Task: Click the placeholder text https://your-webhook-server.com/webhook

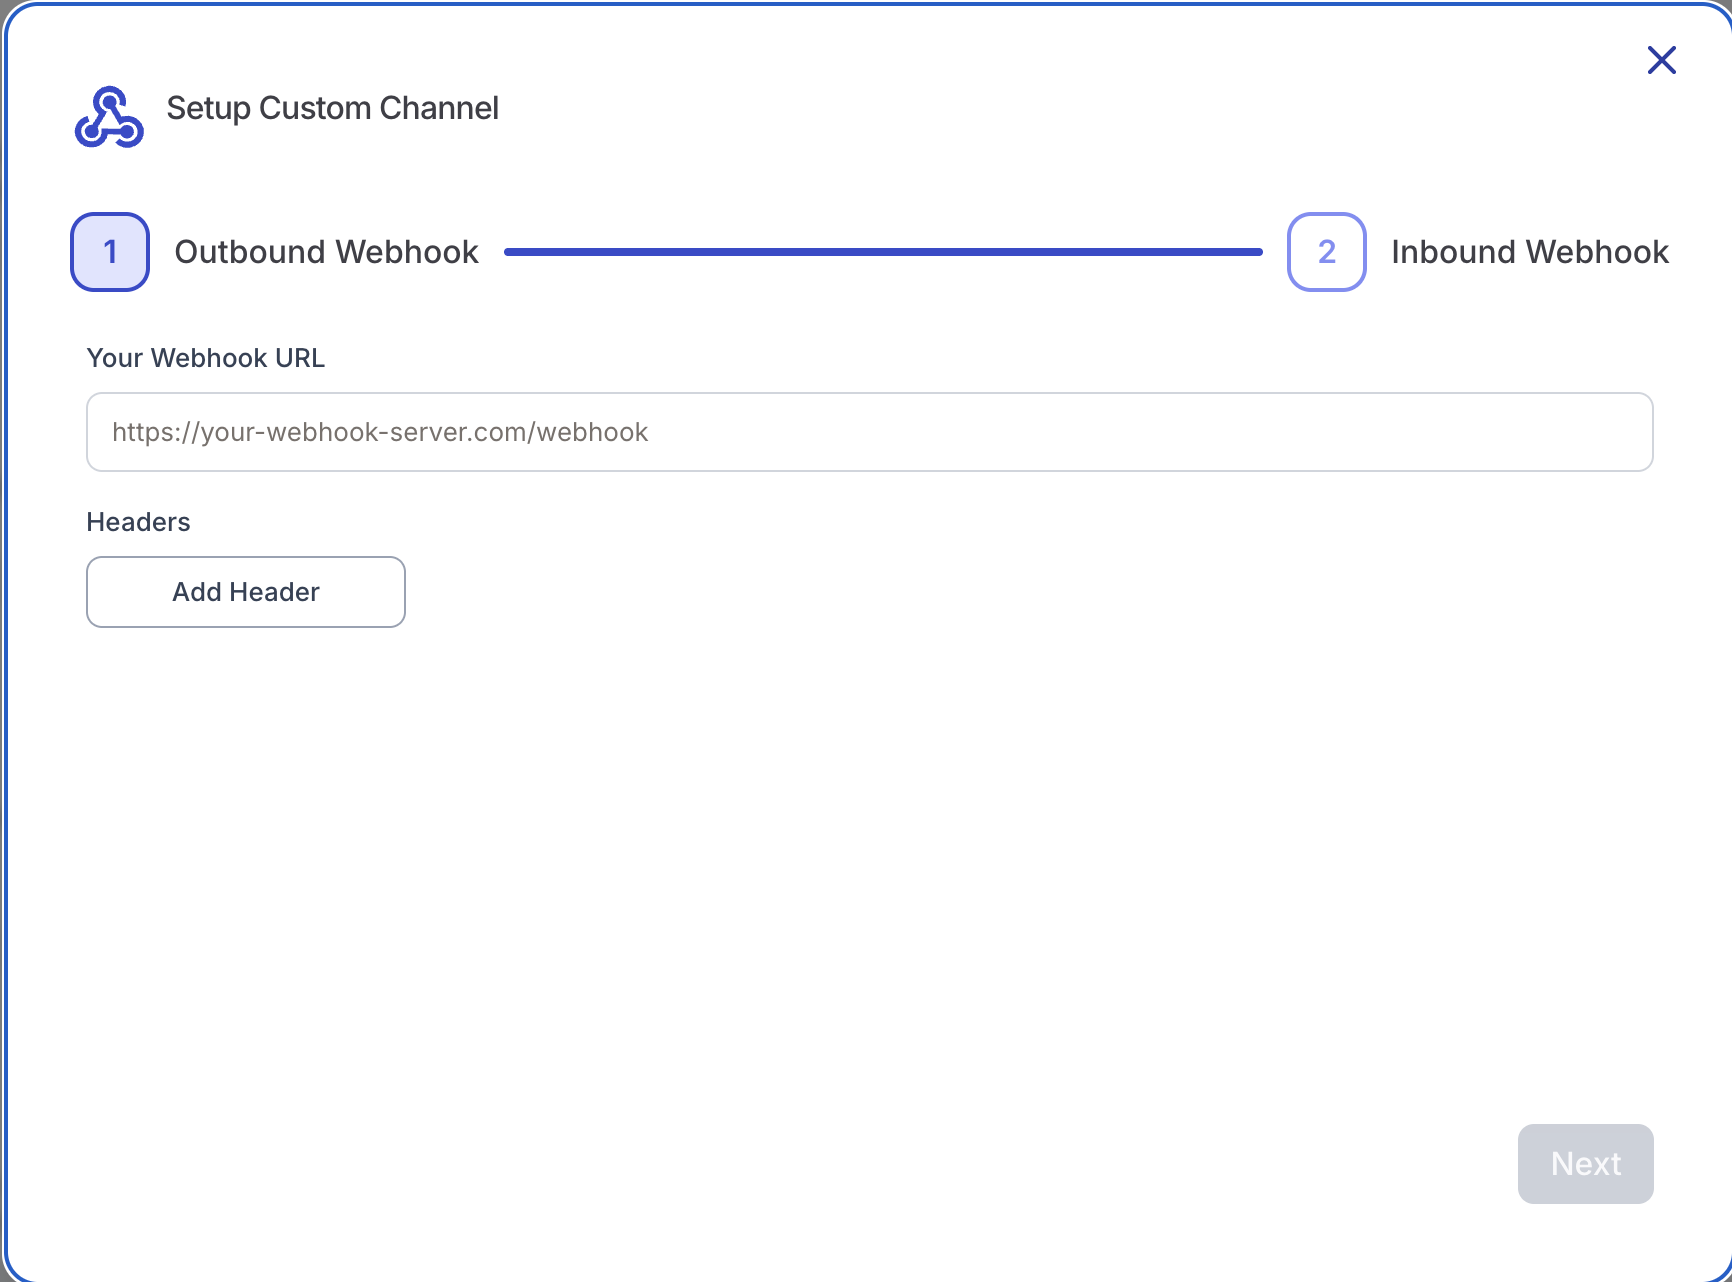Action: [x=380, y=432]
